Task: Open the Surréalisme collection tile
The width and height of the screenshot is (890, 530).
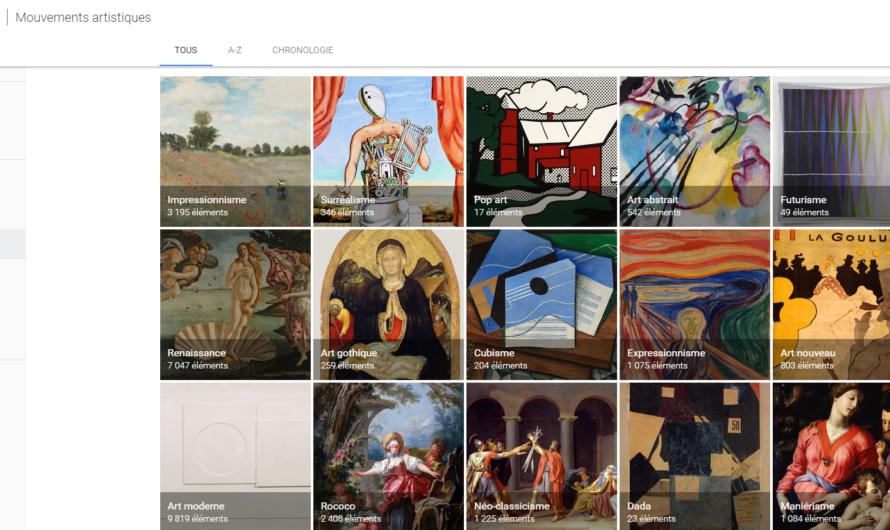Action: coord(388,152)
